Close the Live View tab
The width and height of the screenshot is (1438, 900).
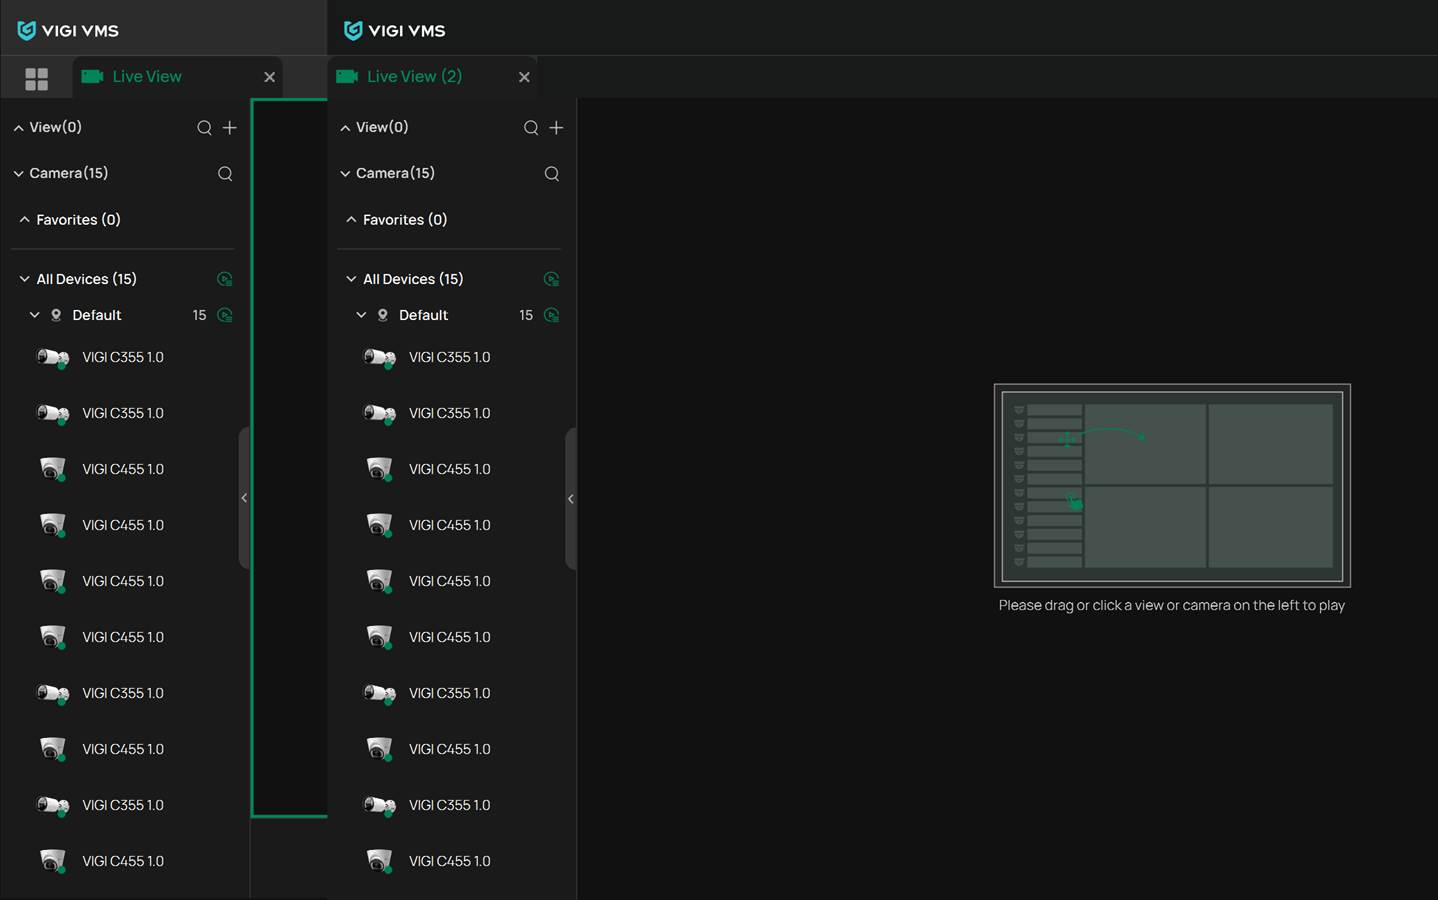[269, 77]
